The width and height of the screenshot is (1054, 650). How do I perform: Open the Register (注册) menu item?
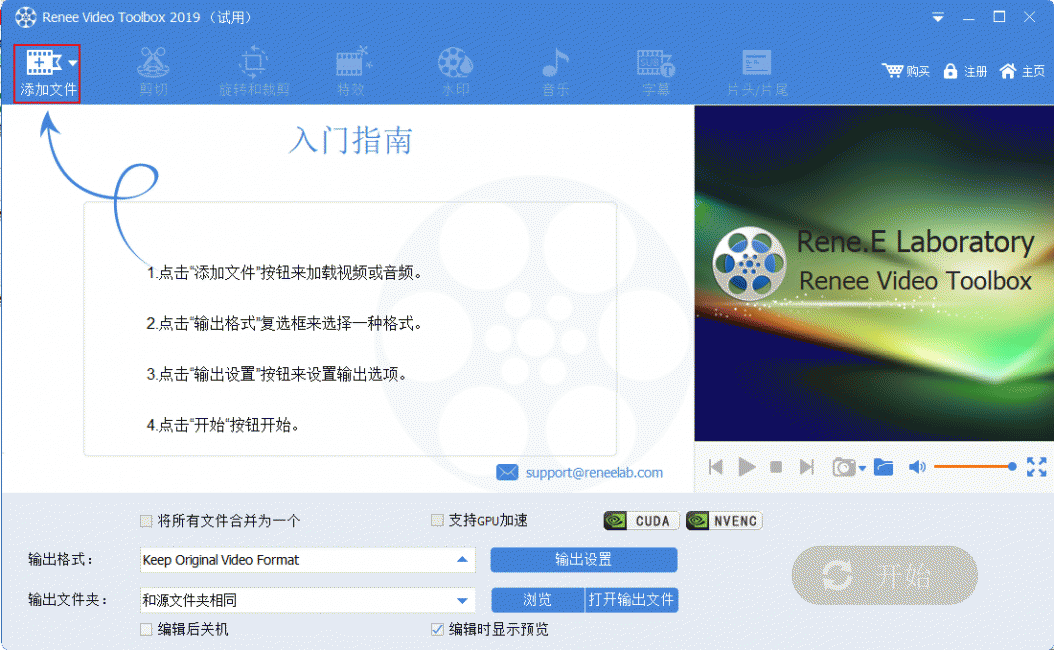coord(966,71)
